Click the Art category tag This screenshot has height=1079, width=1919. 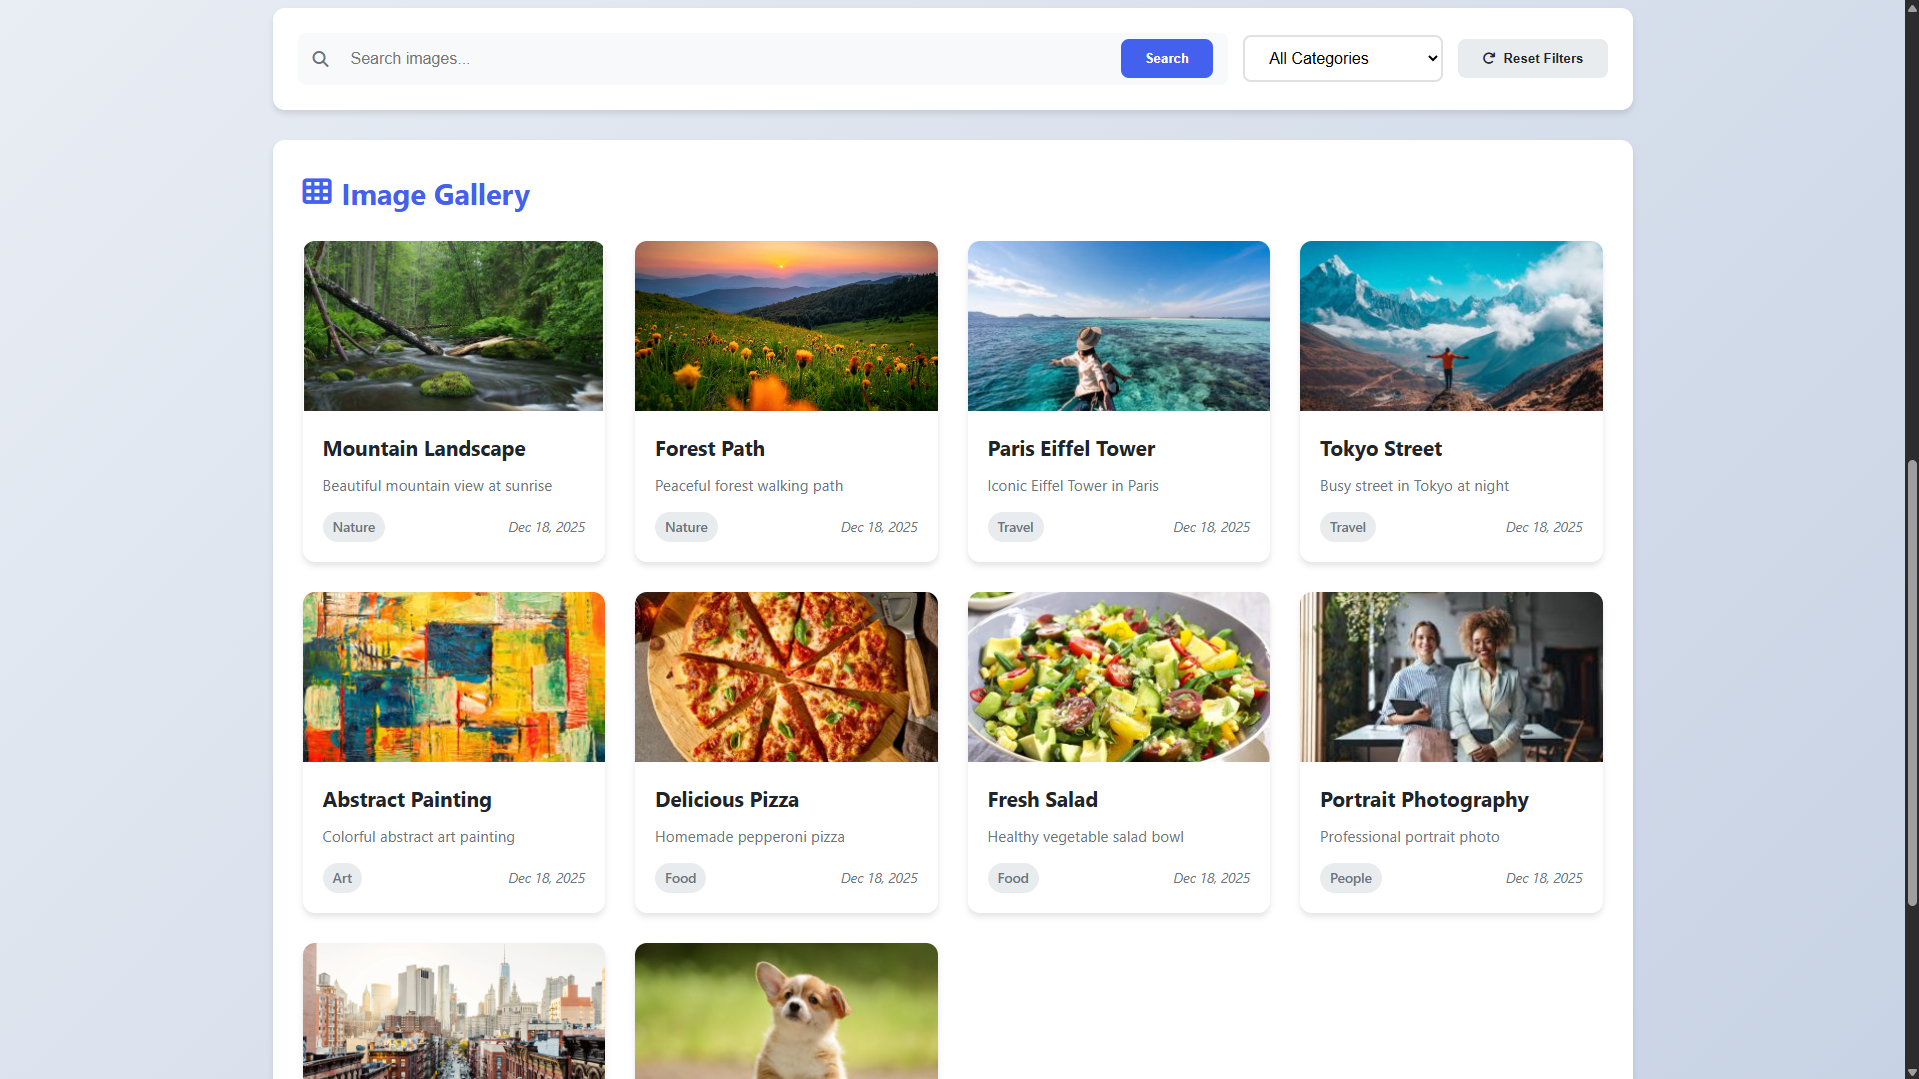[342, 878]
